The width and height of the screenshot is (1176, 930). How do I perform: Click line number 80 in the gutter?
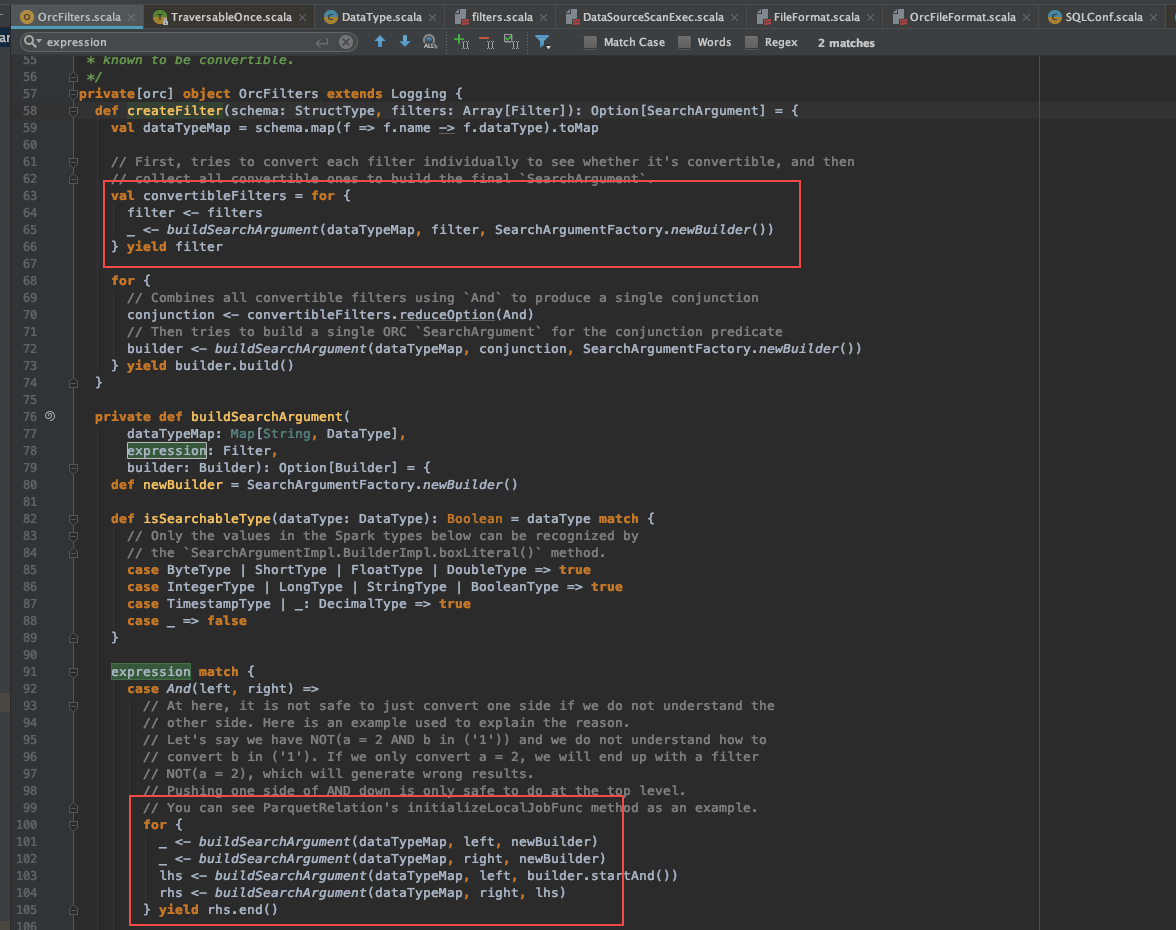pyautogui.click(x=29, y=484)
